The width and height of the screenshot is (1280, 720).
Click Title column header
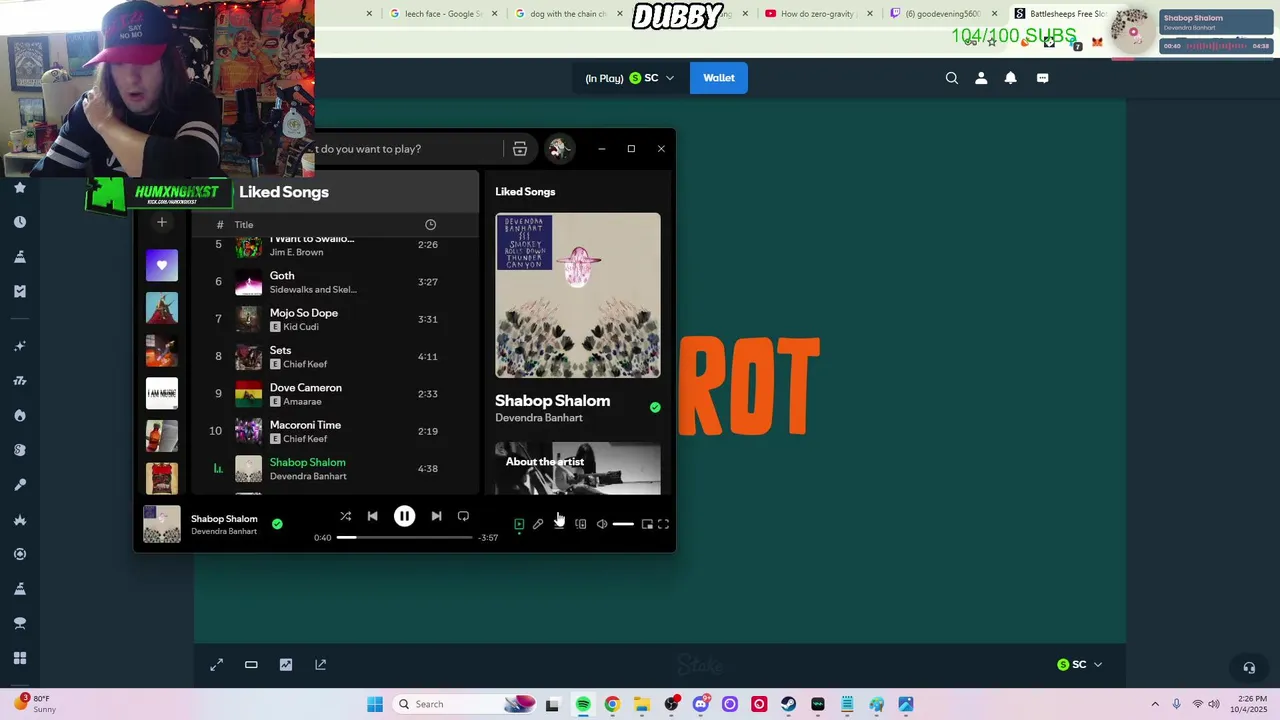point(244,225)
